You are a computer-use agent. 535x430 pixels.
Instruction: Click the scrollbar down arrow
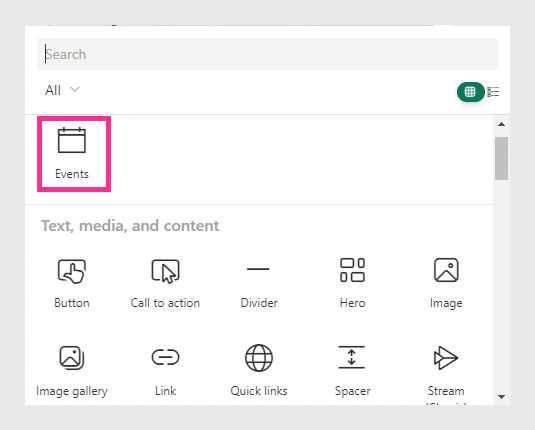[x=501, y=397]
